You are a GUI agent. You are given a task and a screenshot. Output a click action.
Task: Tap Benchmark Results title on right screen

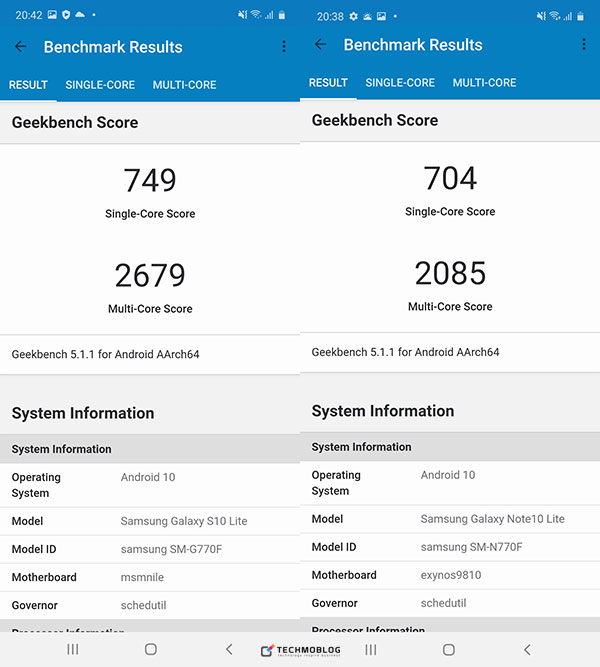413,45
